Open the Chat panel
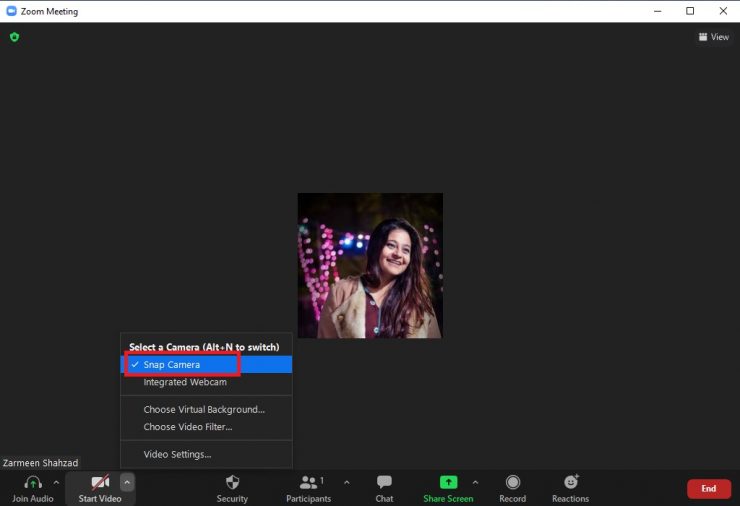This screenshot has height=506, width=740. (x=384, y=489)
